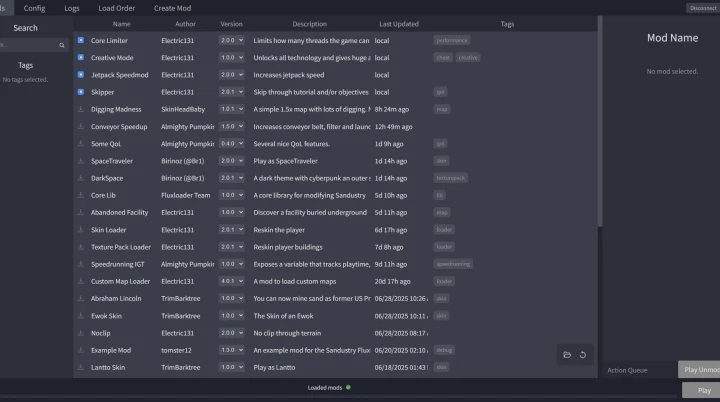Image resolution: width=720 pixels, height=402 pixels.
Task: Click the speedrunning tag chip
Action: (x=453, y=264)
